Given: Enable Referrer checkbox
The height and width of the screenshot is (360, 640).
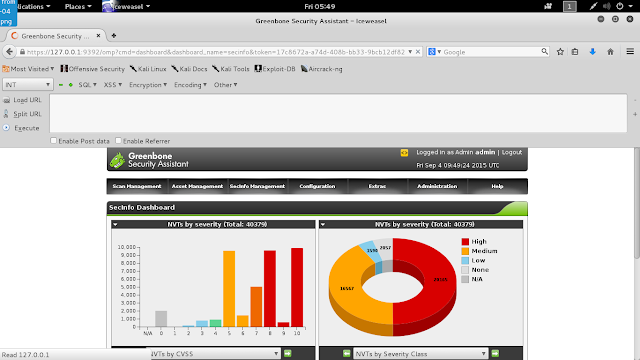Looking at the screenshot, I should pos(118,140).
